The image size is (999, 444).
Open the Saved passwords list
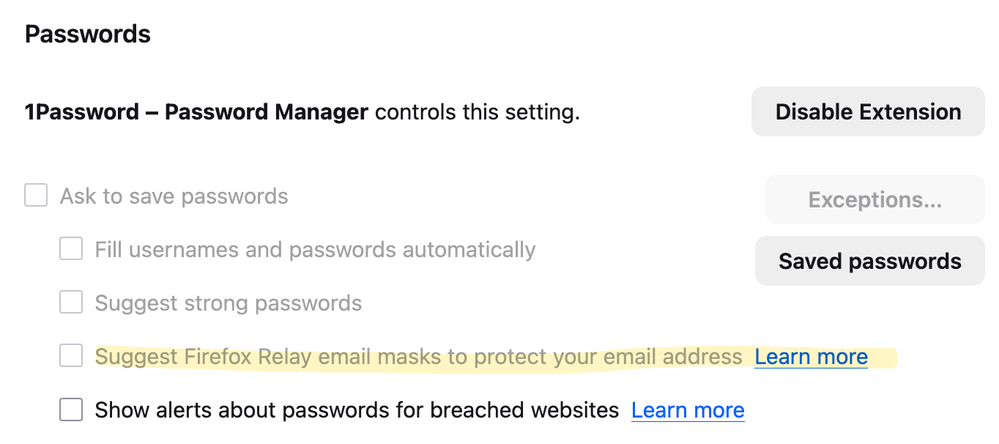click(x=869, y=261)
